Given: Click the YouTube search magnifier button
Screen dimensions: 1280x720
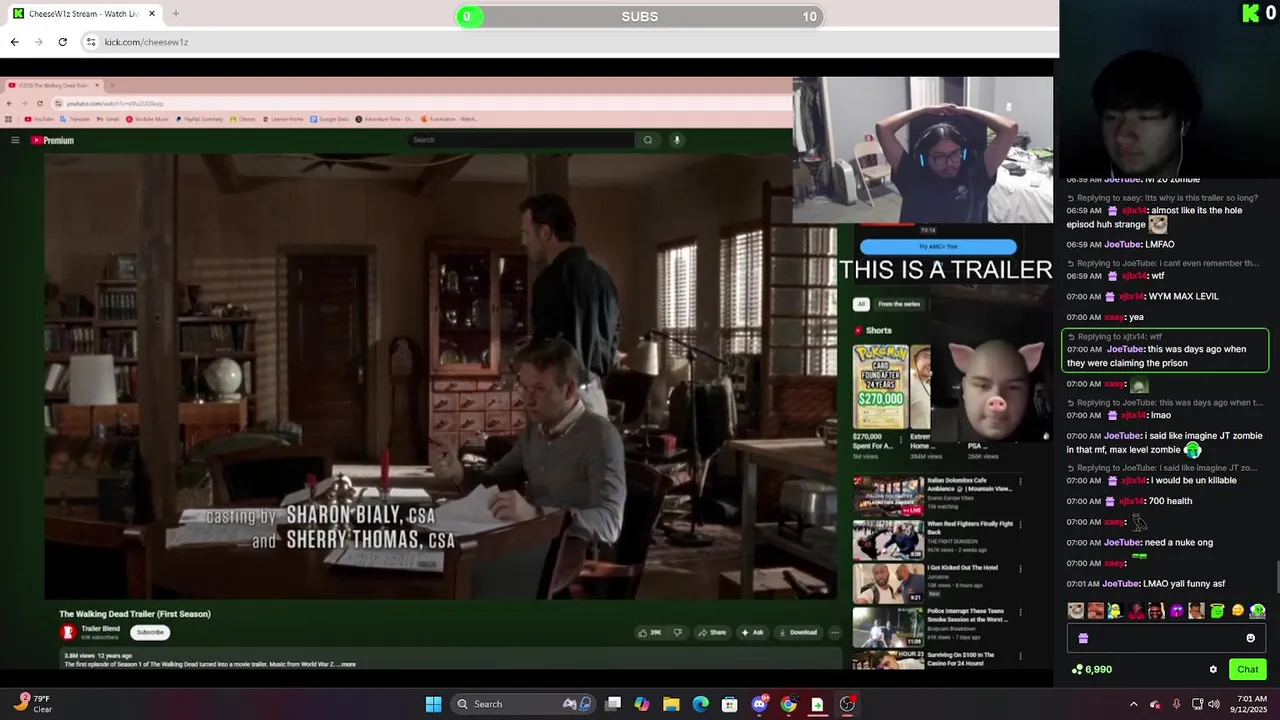Looking at the screenshot, I should [x=648, y=140].
